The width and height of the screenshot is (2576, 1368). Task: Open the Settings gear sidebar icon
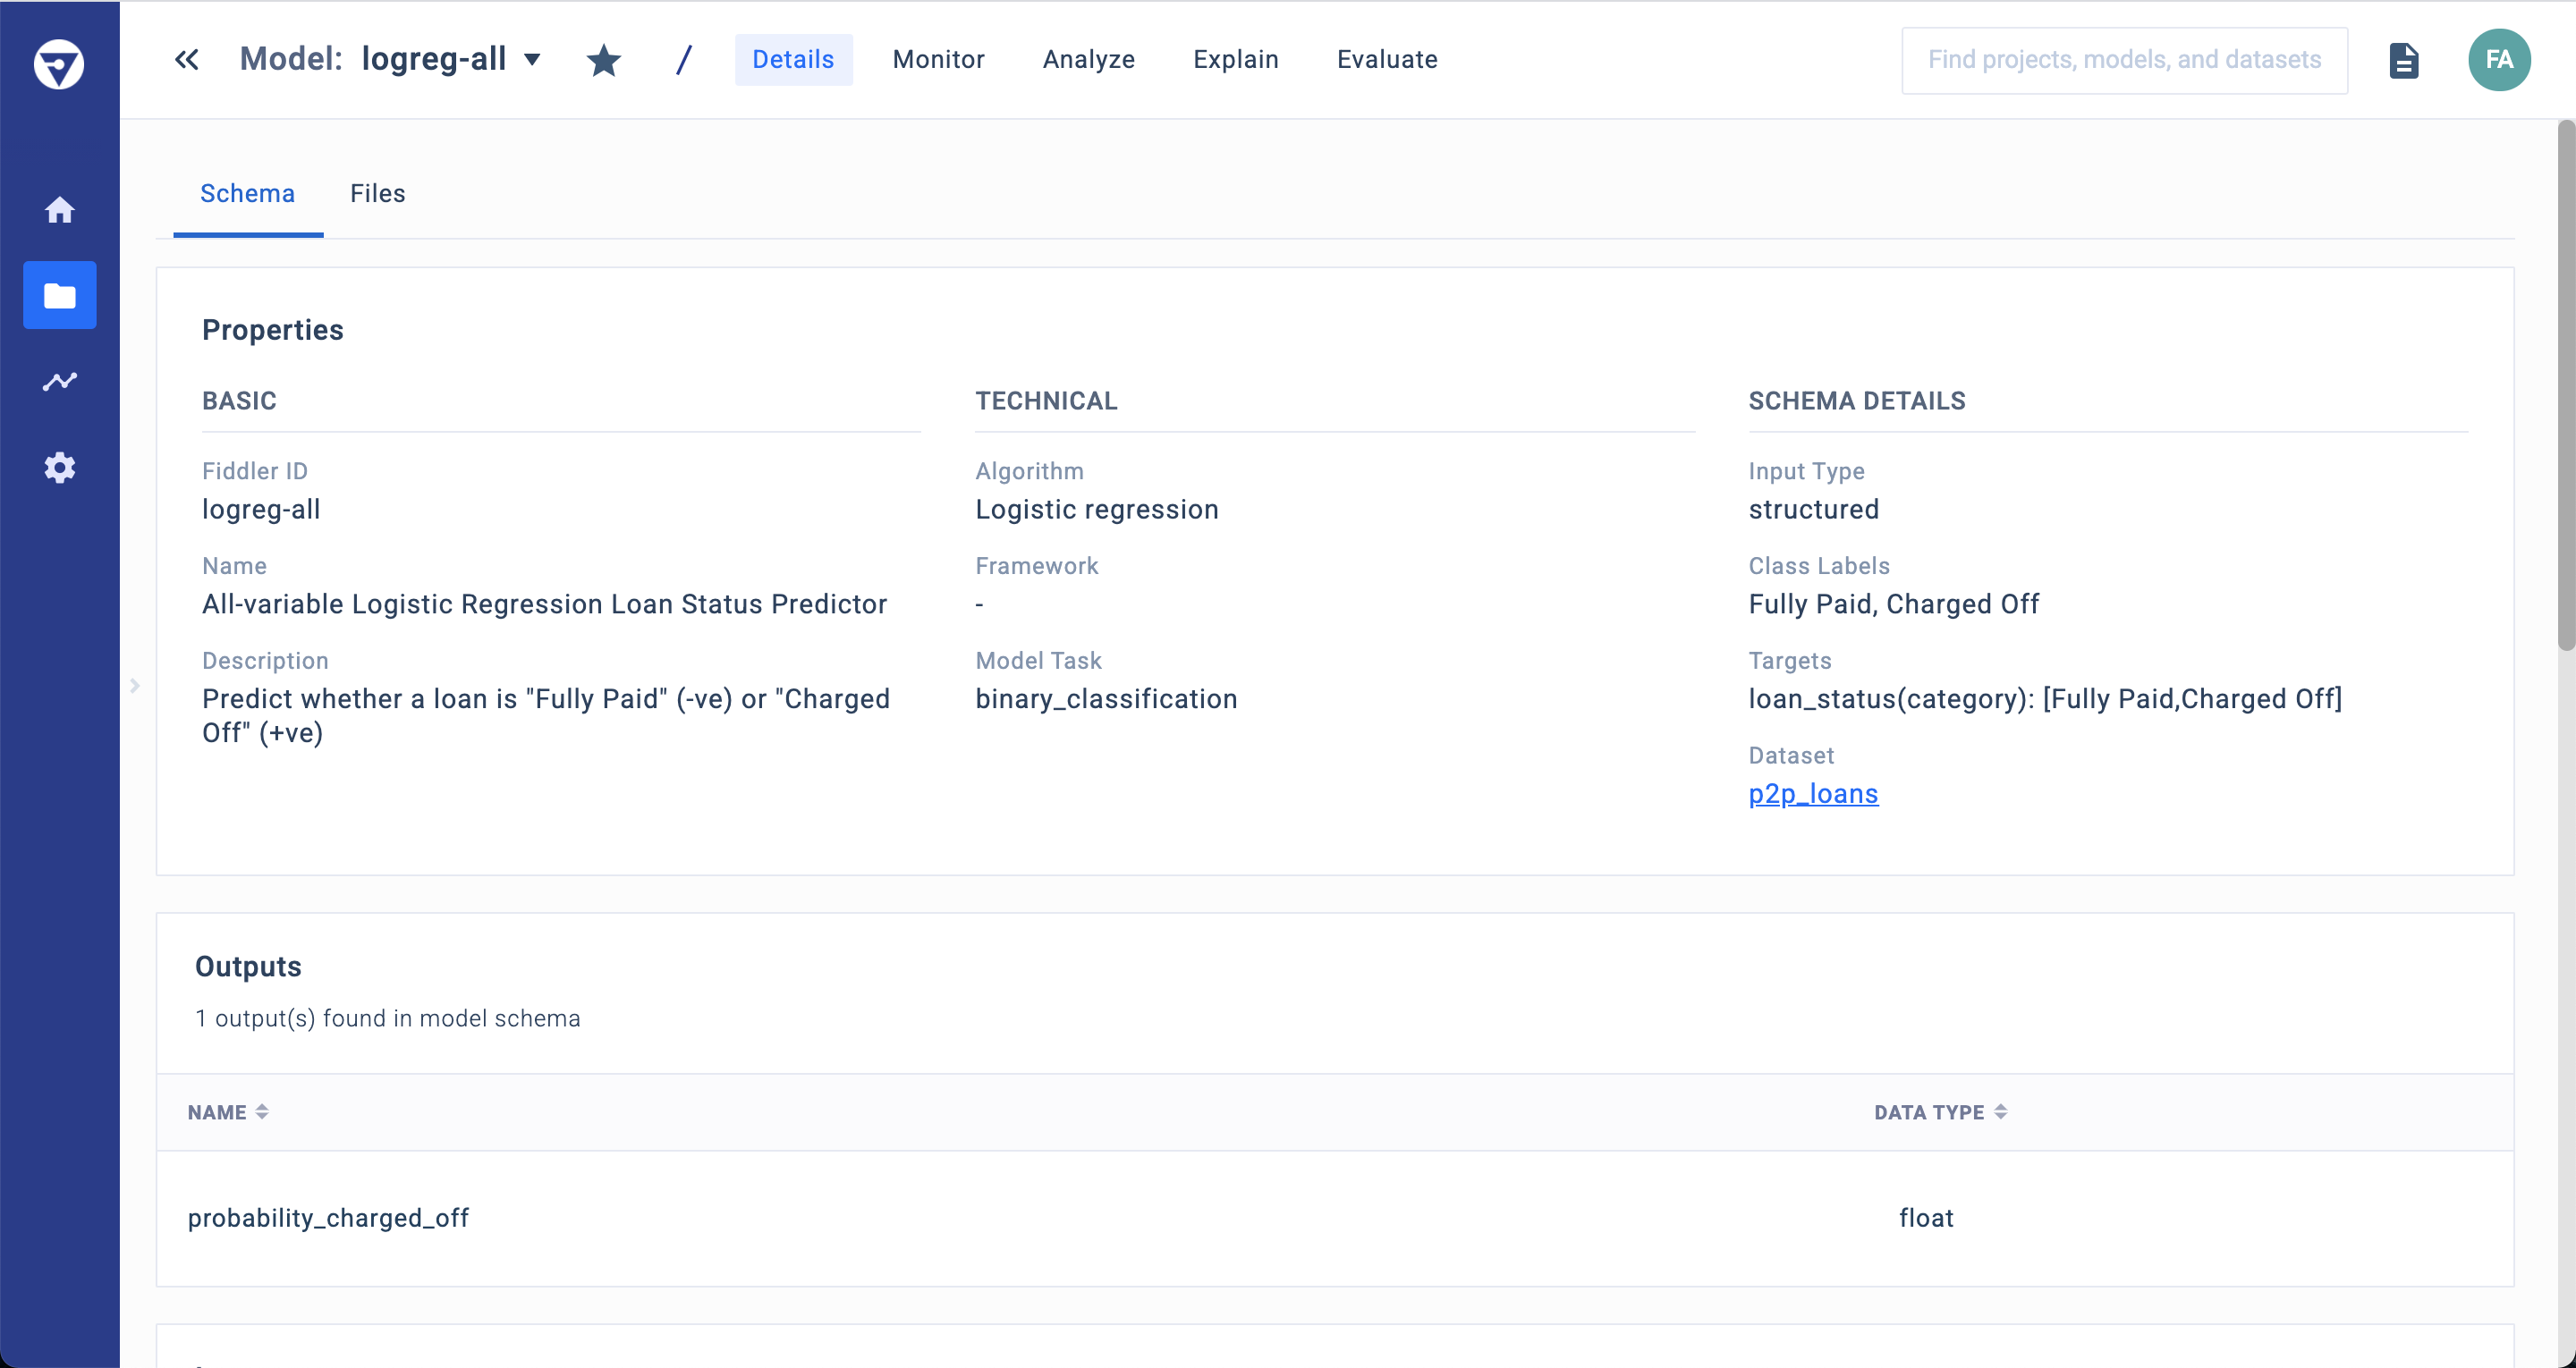coord(60,467)
